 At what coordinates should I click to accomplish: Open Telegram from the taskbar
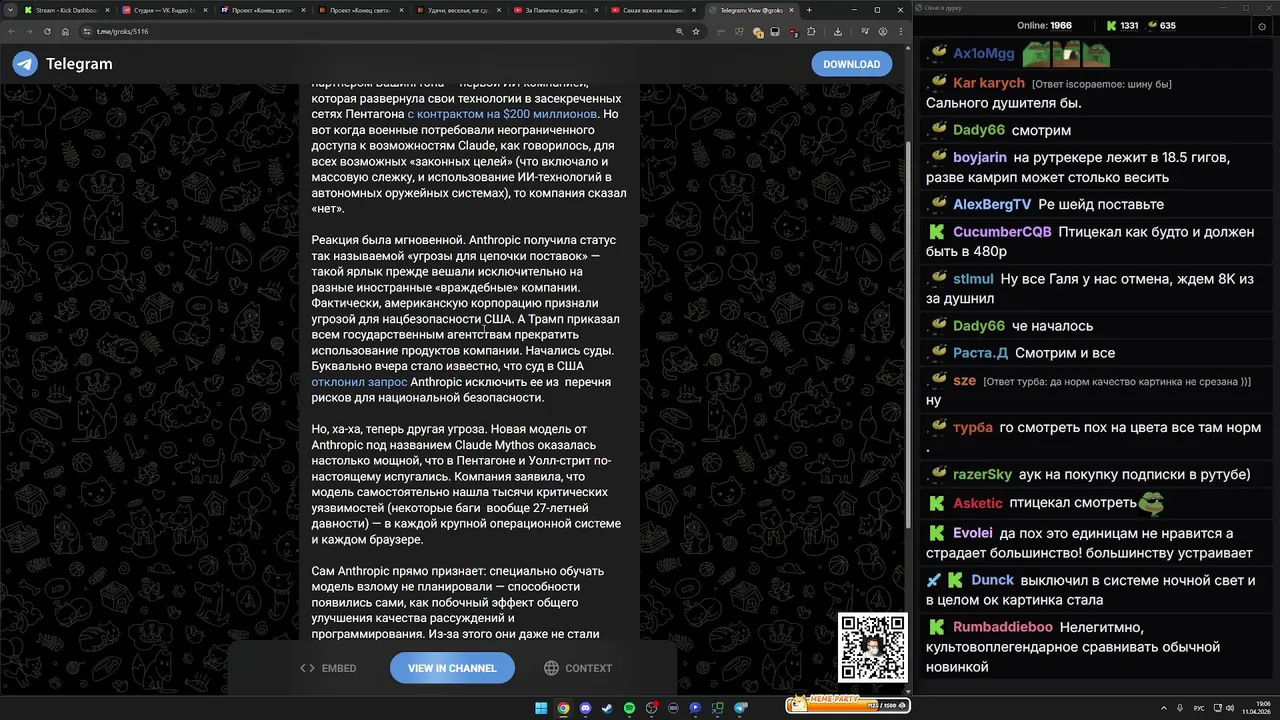tap(741, 708)
